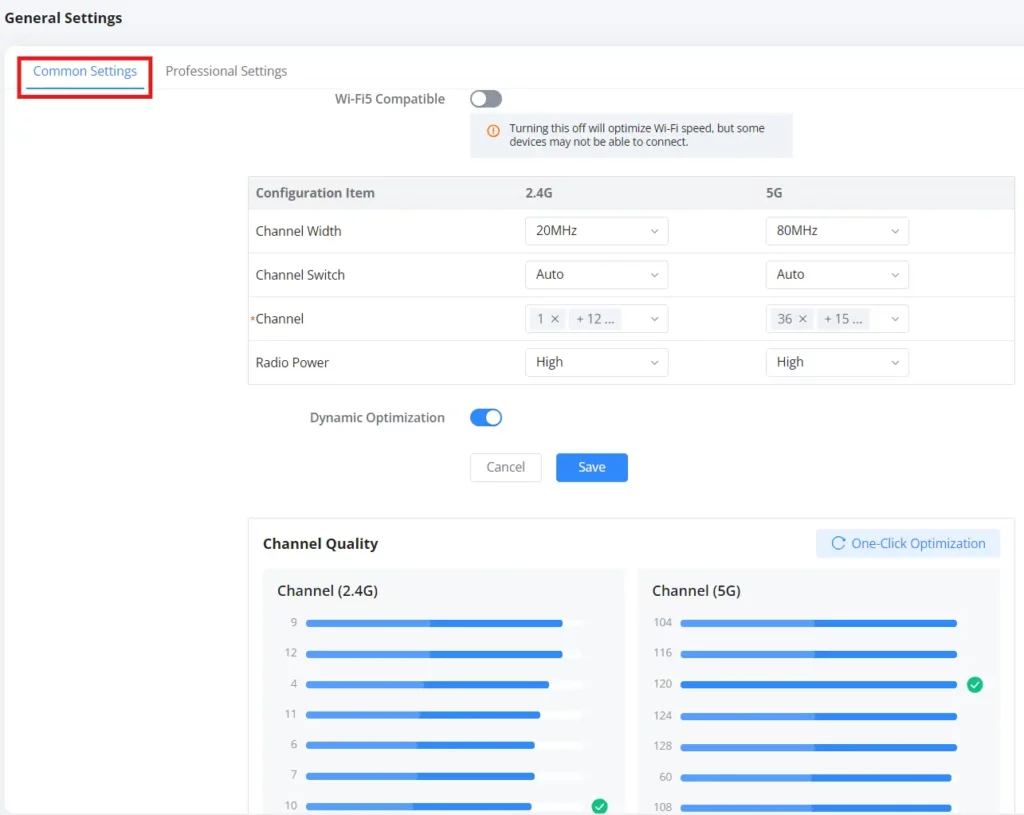Click the +12 more channels tag
This screenshot has width=1024, height=815.
(x=595, y=319)
